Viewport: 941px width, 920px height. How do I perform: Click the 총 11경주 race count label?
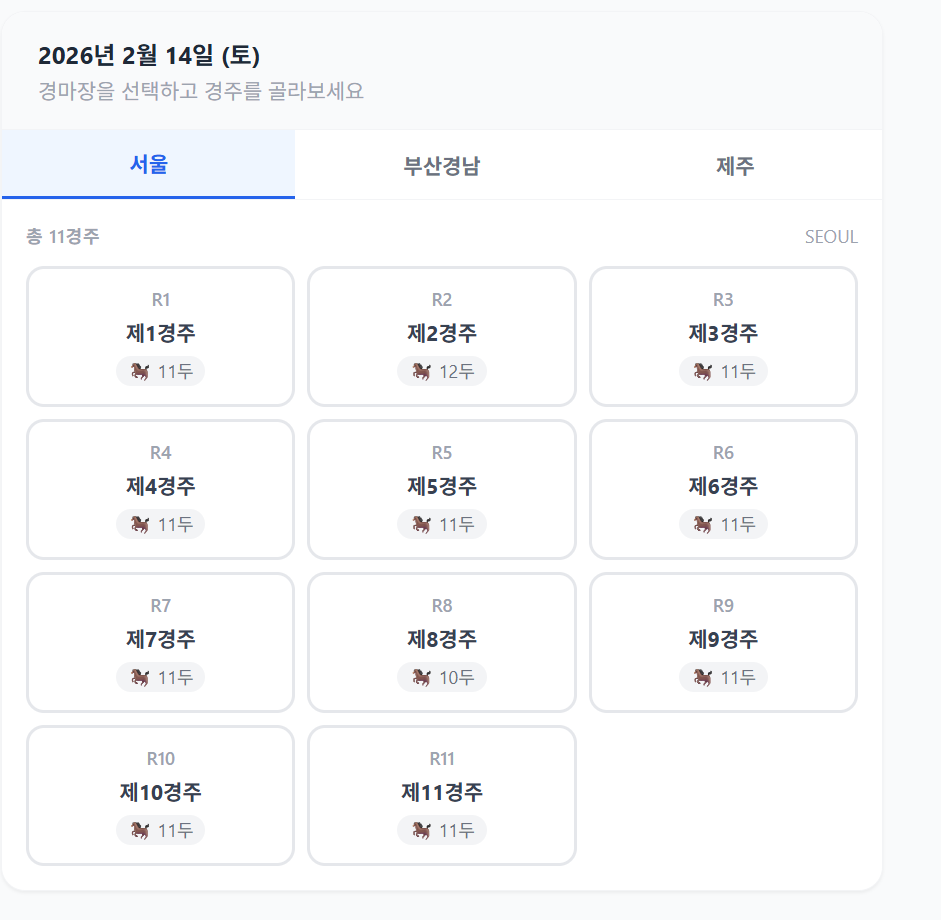click(62, 236)
